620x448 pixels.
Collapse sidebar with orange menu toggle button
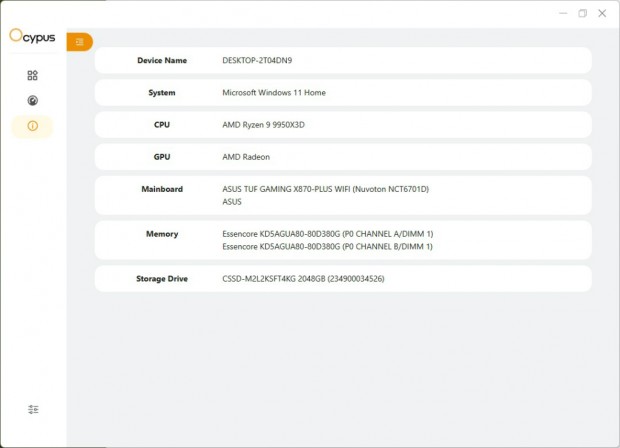click(79, 42)
